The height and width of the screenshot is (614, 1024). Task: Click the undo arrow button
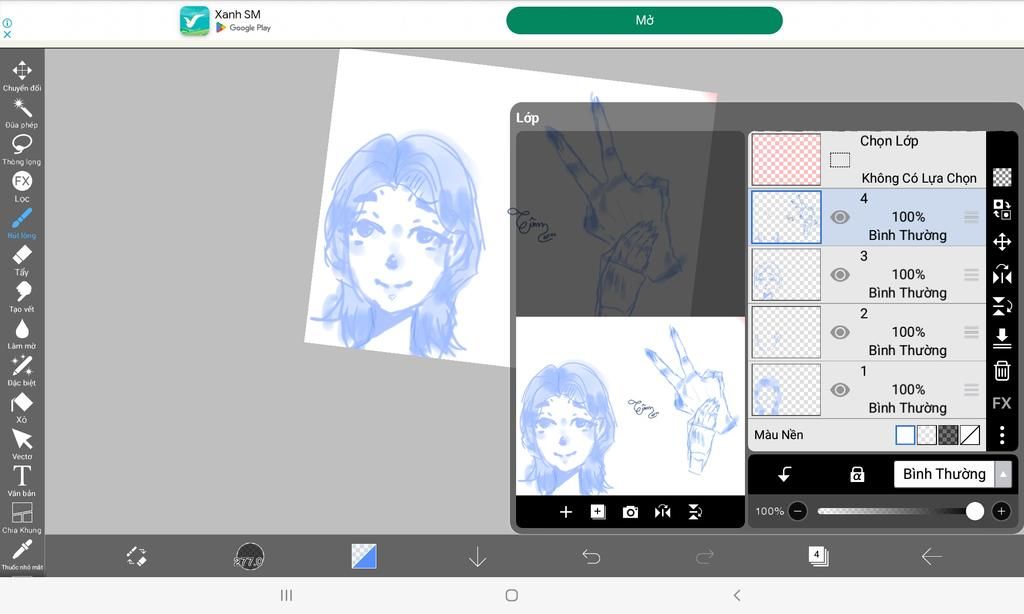pos(591,556)
